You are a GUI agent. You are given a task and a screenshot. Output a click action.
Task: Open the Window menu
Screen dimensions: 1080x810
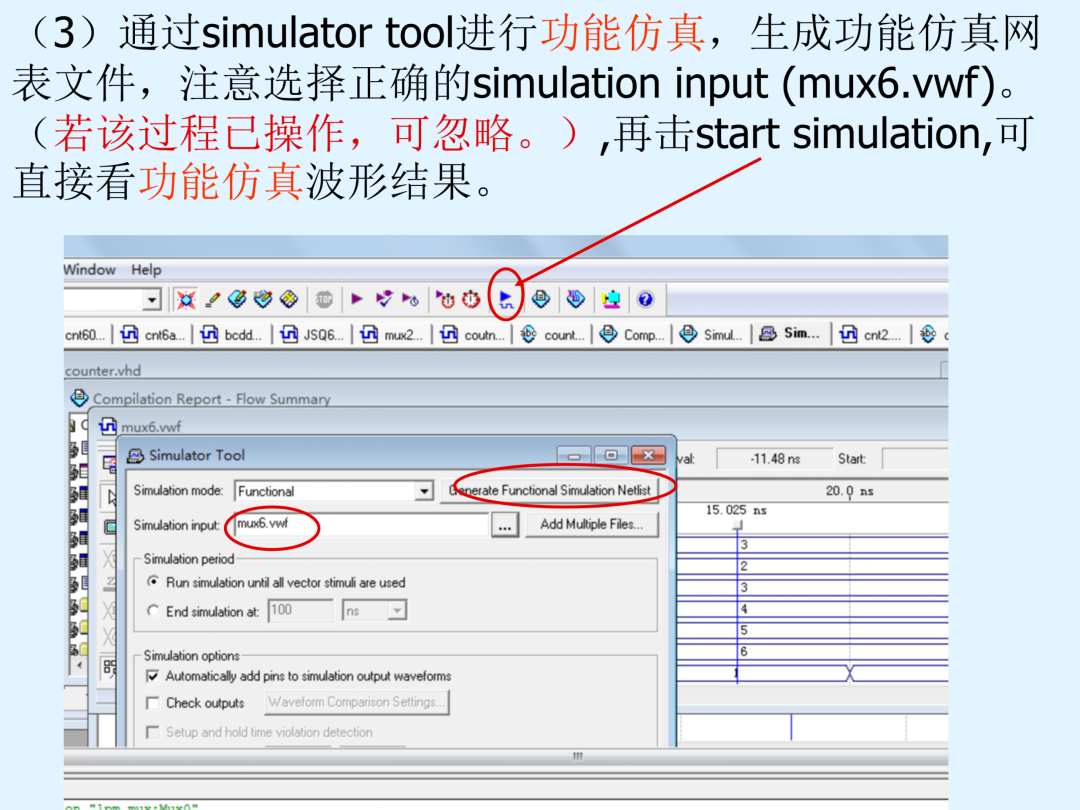[90, 270]
